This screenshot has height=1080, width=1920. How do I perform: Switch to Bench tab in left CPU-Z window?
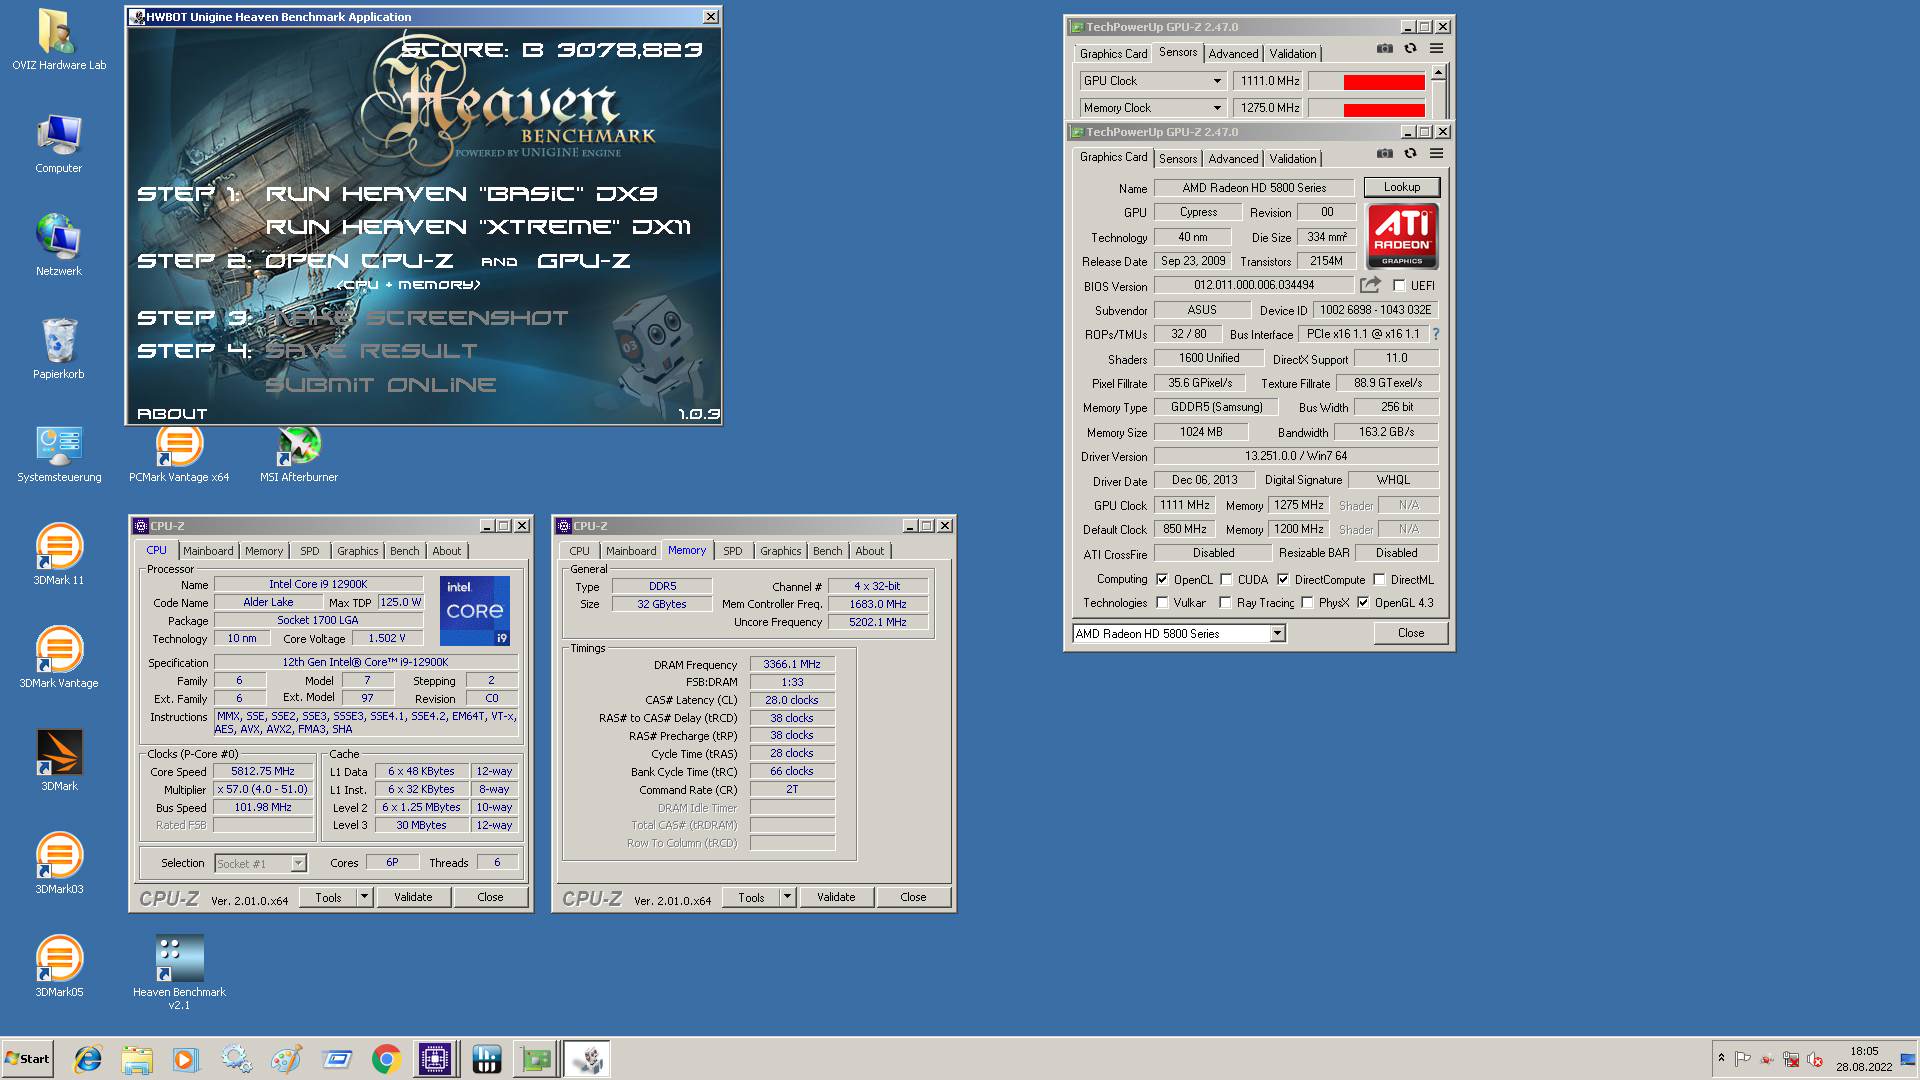tap(404, 551)
